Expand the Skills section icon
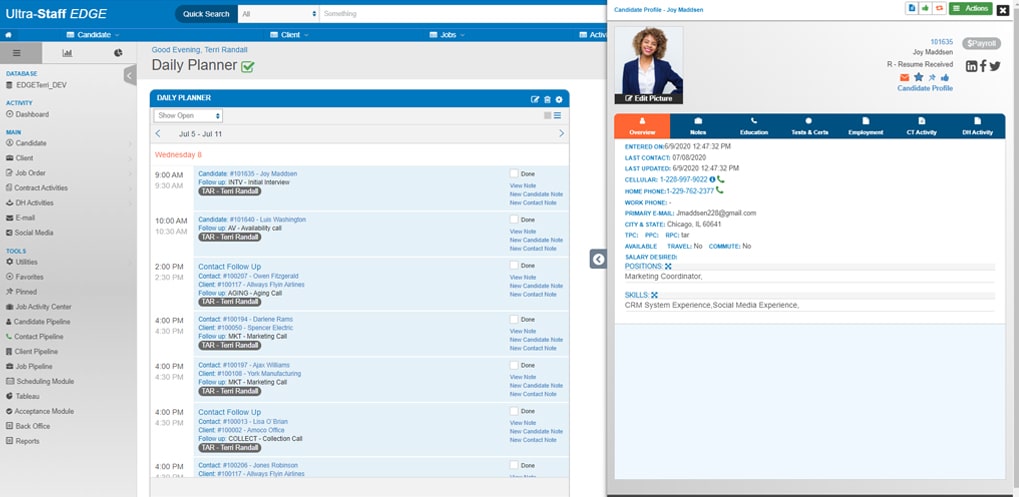 pos(654,295)
